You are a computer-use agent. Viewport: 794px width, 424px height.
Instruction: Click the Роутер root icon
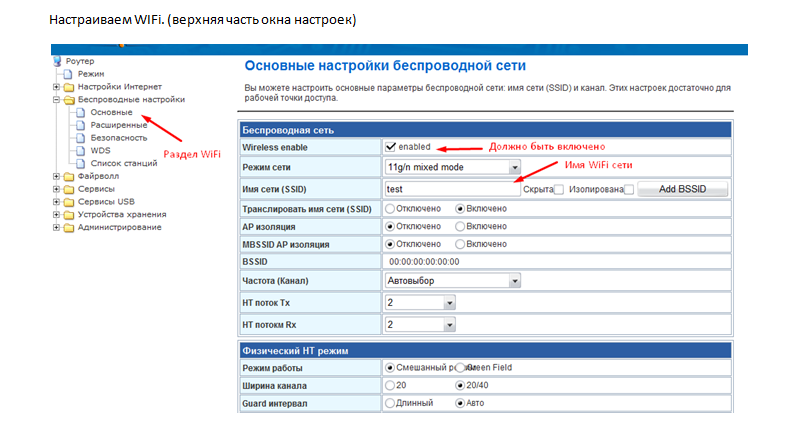pyautogui.click(x=57, y=62)
